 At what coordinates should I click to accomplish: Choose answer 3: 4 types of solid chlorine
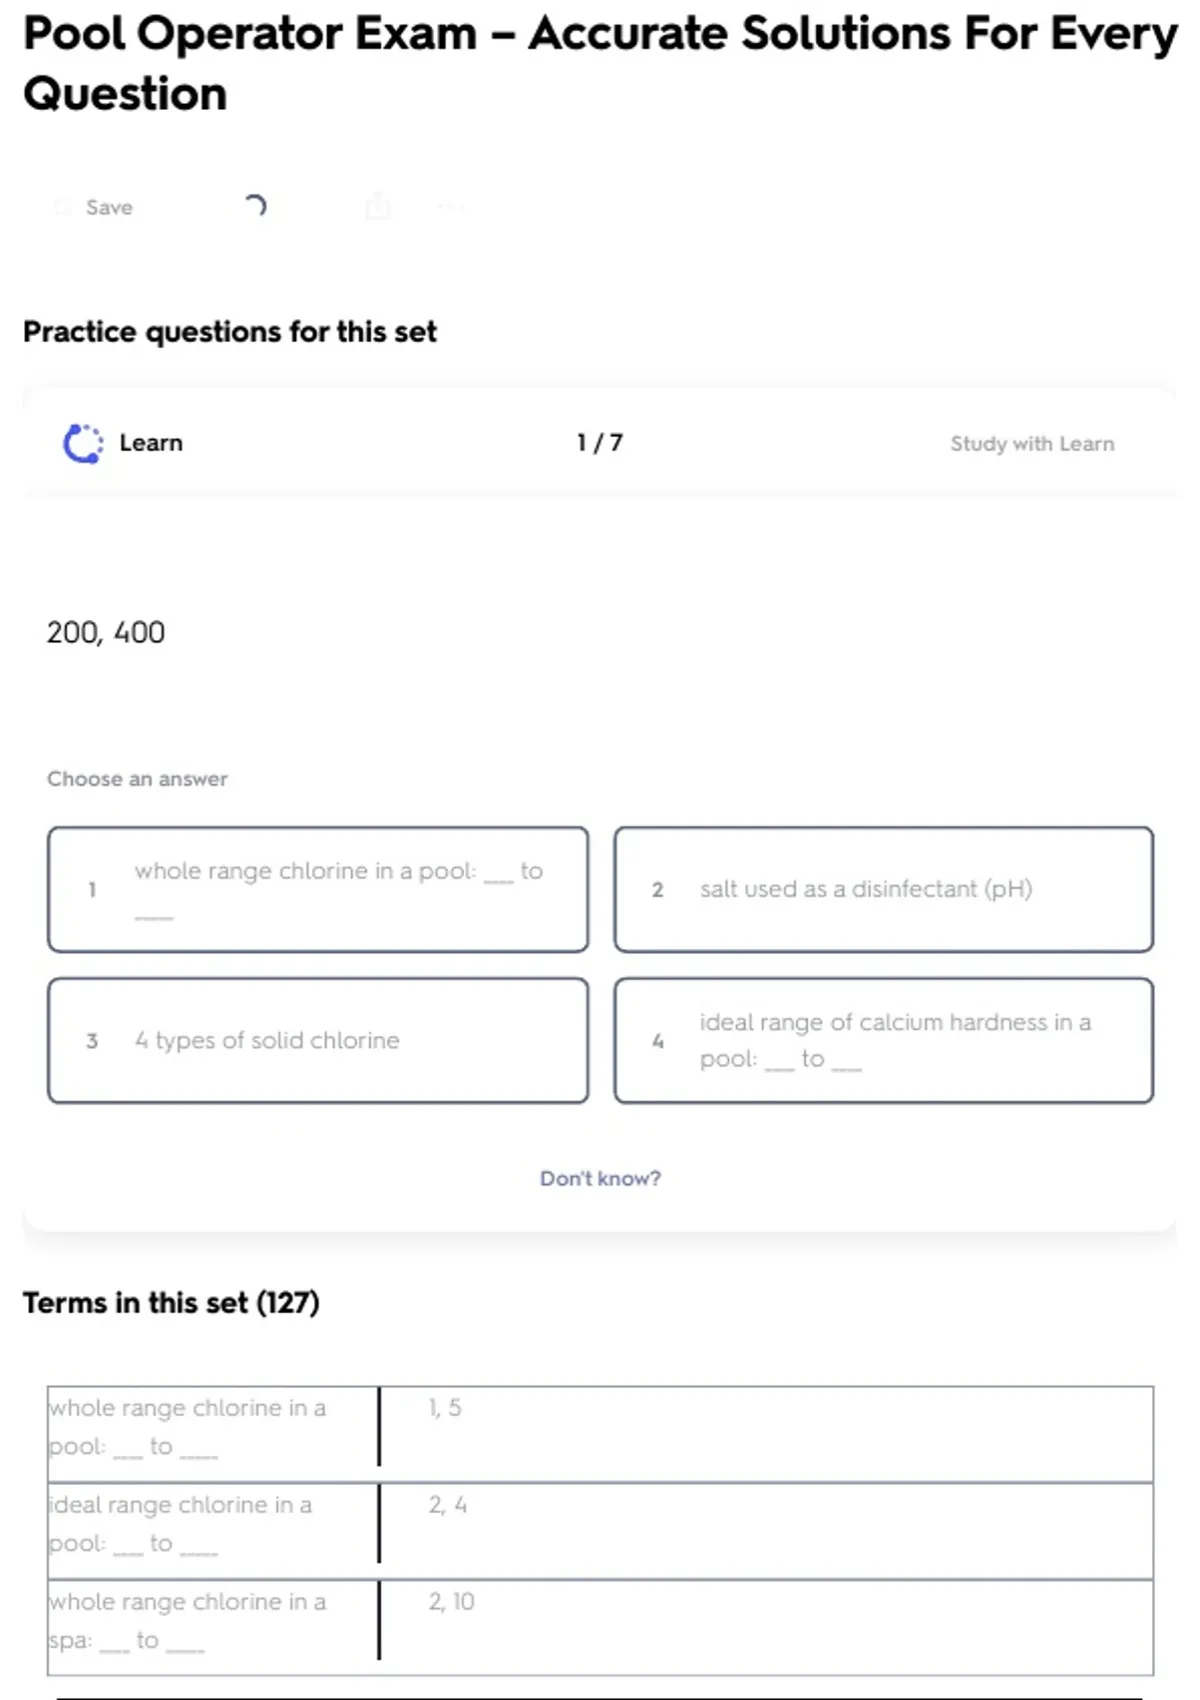[317, 1040]
